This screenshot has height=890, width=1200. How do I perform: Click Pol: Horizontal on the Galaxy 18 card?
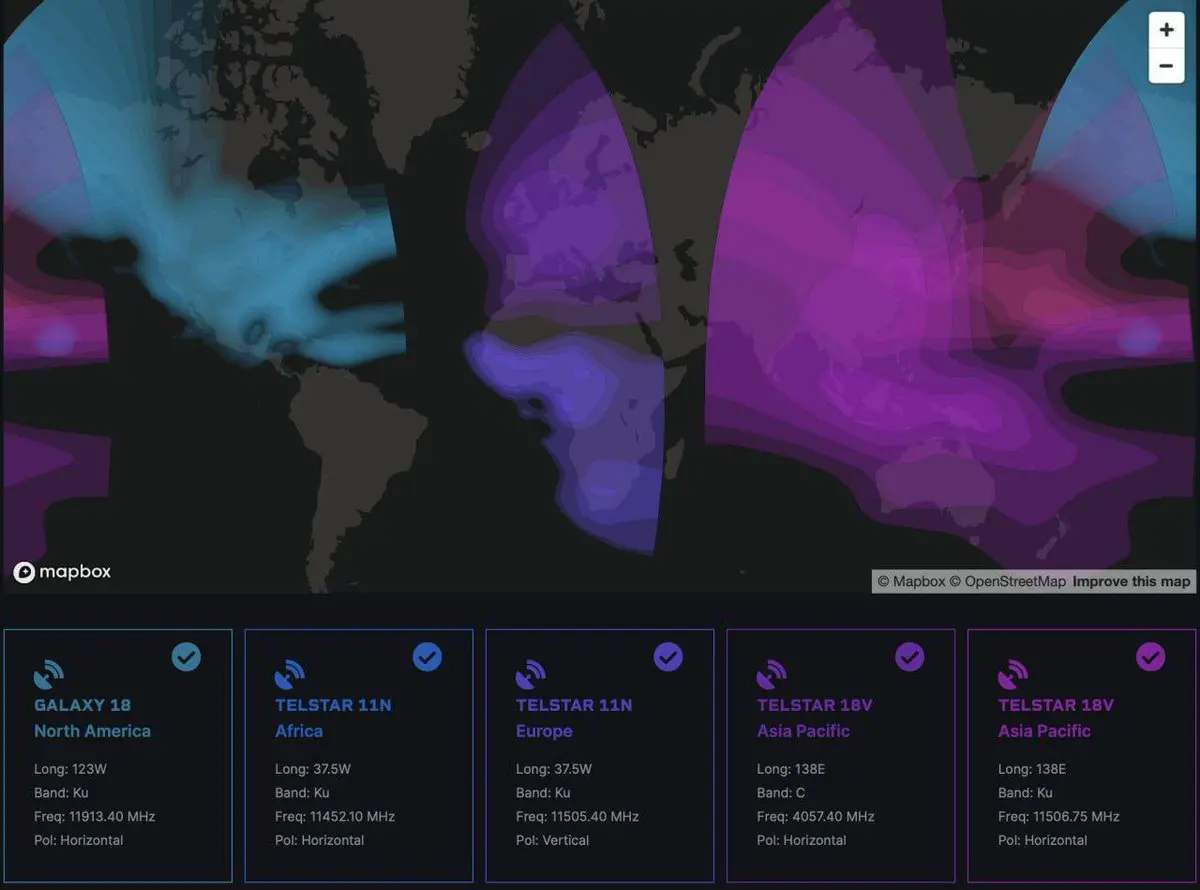click(x=78, y=840)
